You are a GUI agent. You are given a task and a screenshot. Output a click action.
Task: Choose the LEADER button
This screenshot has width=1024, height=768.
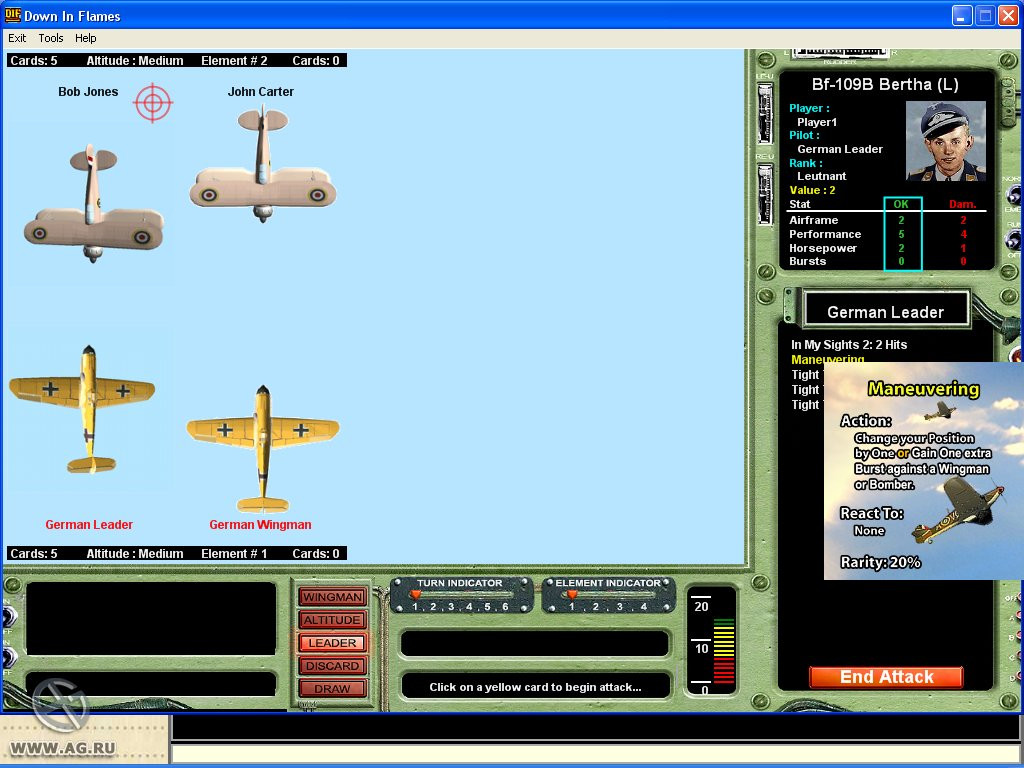click(x=332, y=643)
